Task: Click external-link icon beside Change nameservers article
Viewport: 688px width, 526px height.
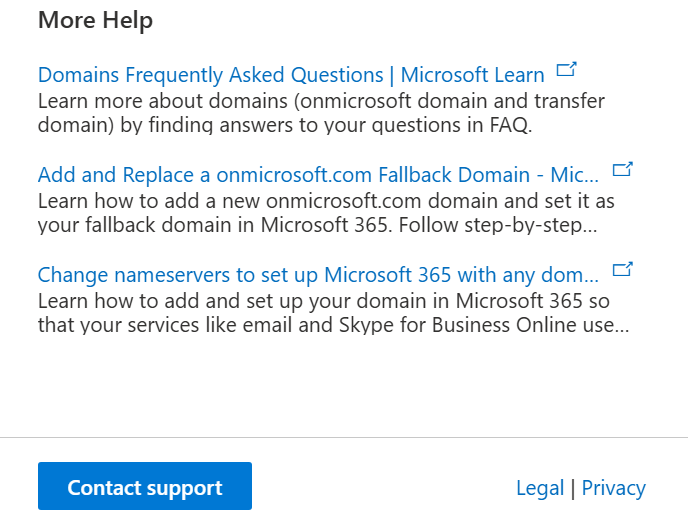Action: (622, 270)
